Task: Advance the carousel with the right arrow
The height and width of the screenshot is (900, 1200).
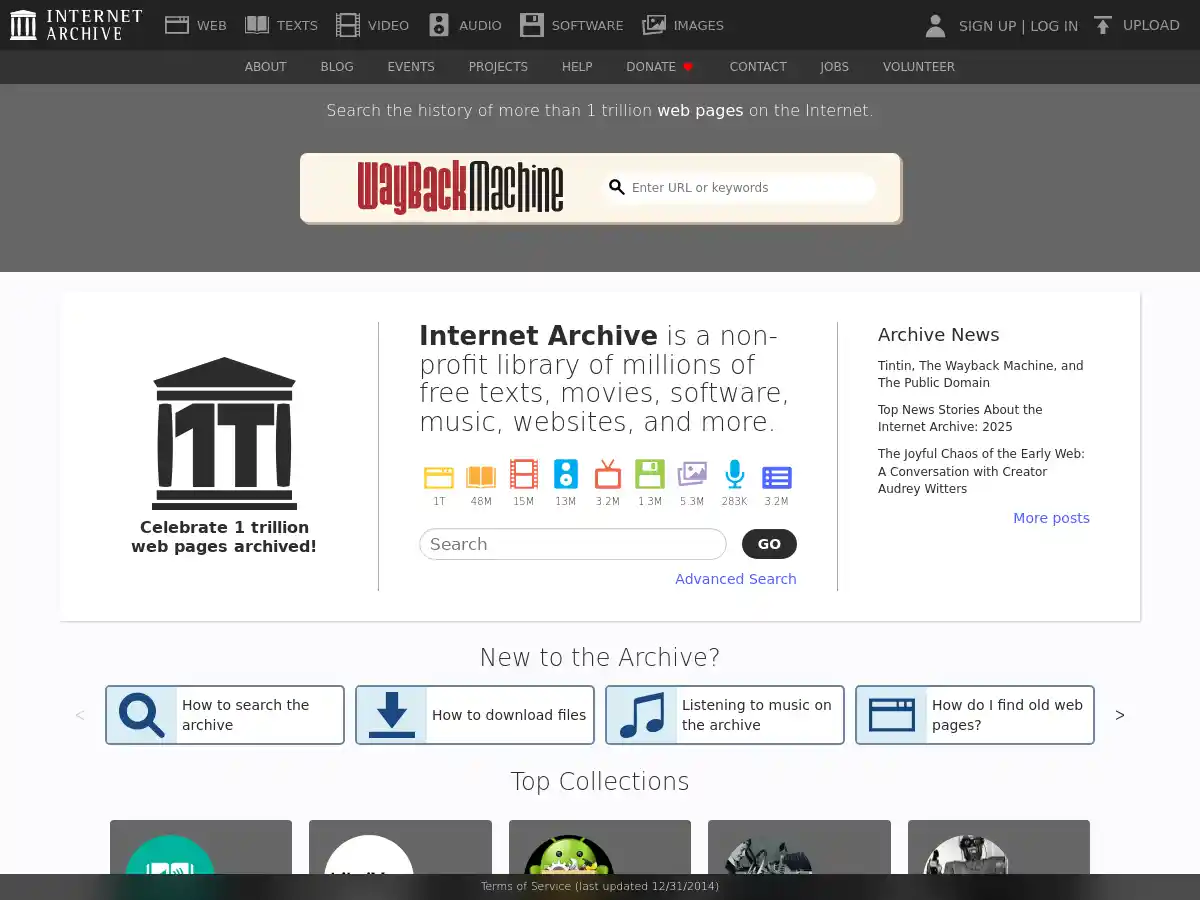Action: (1119, 714)
